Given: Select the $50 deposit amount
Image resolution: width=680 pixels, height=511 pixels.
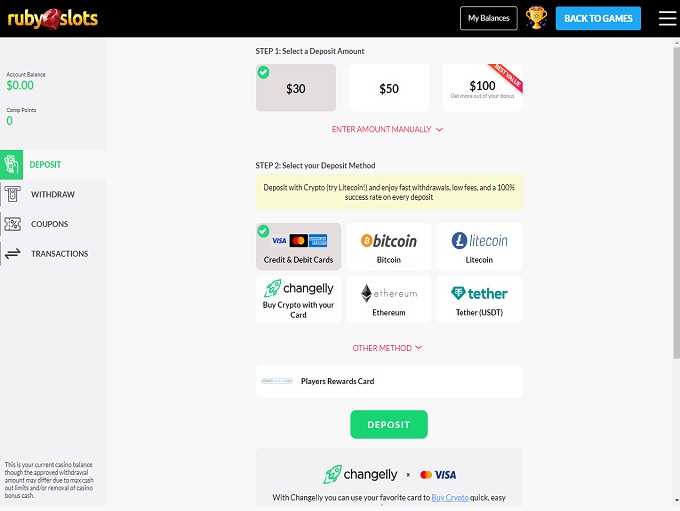Looking at the screenshot, I should pos(389,88).
